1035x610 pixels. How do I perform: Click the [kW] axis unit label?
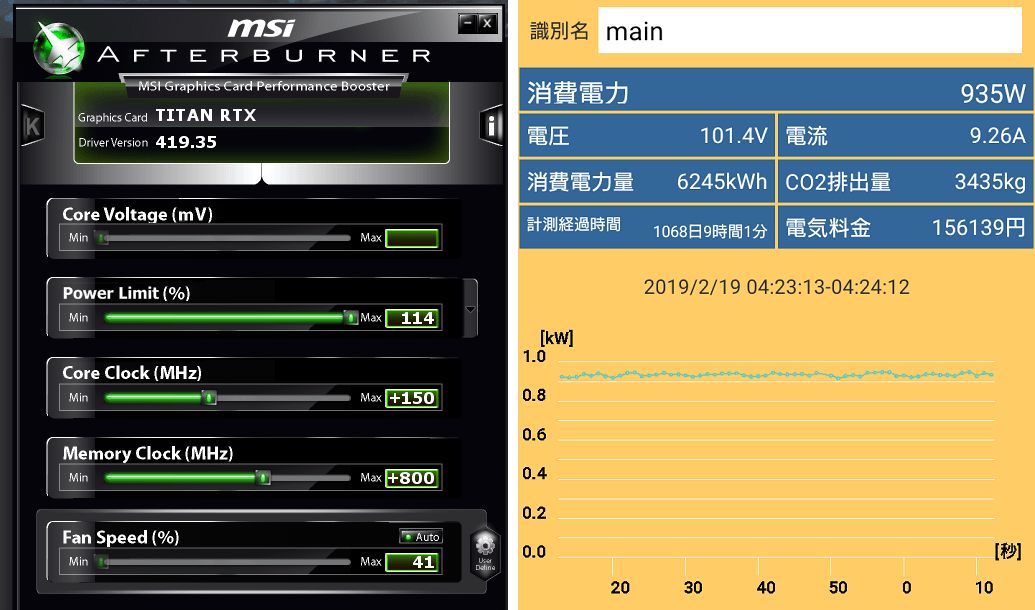[556, 338]
